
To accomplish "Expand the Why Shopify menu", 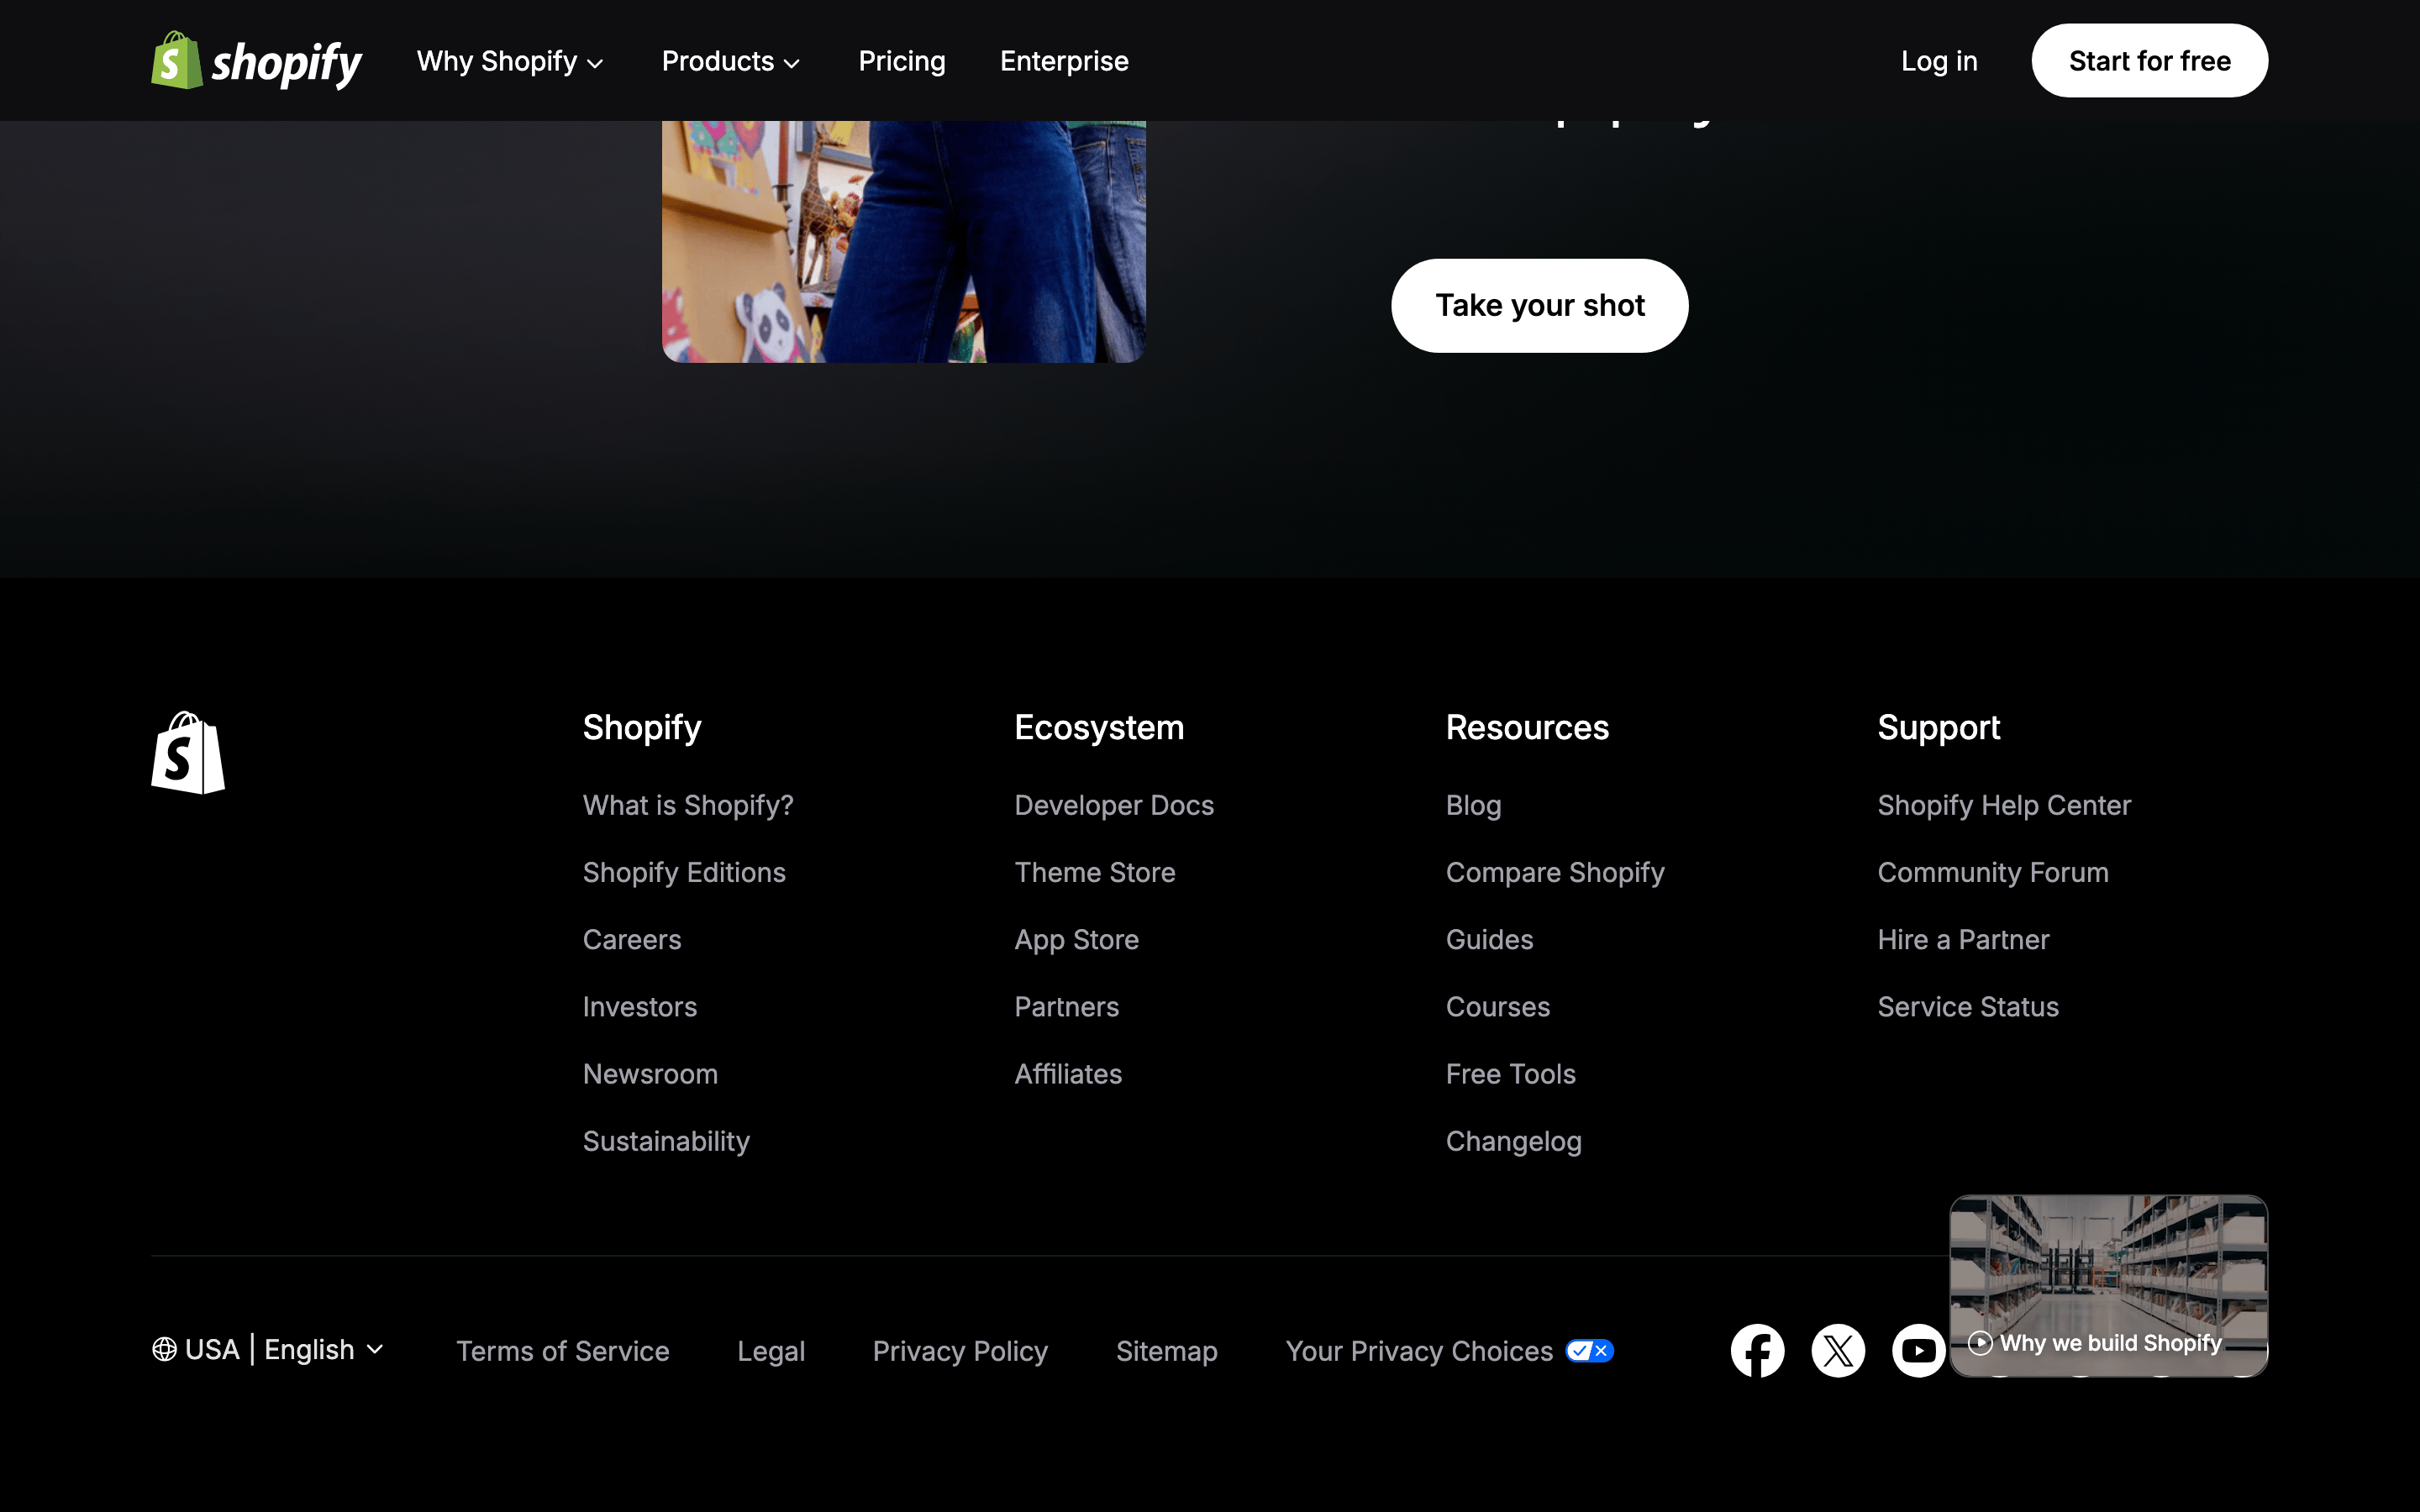I will tap(510, 61).
